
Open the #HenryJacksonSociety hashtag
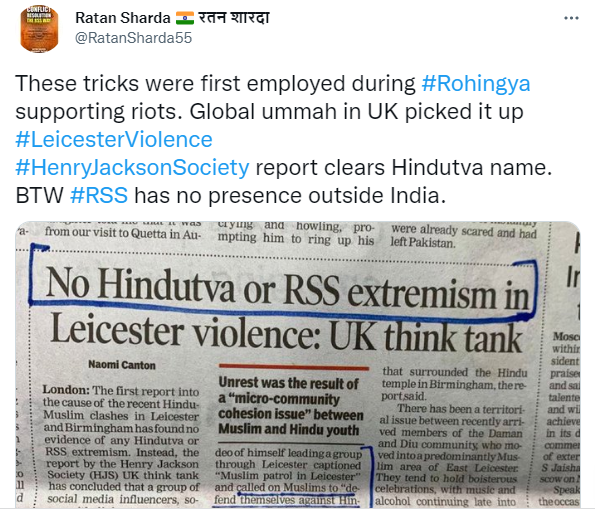[x=132, y=167]
